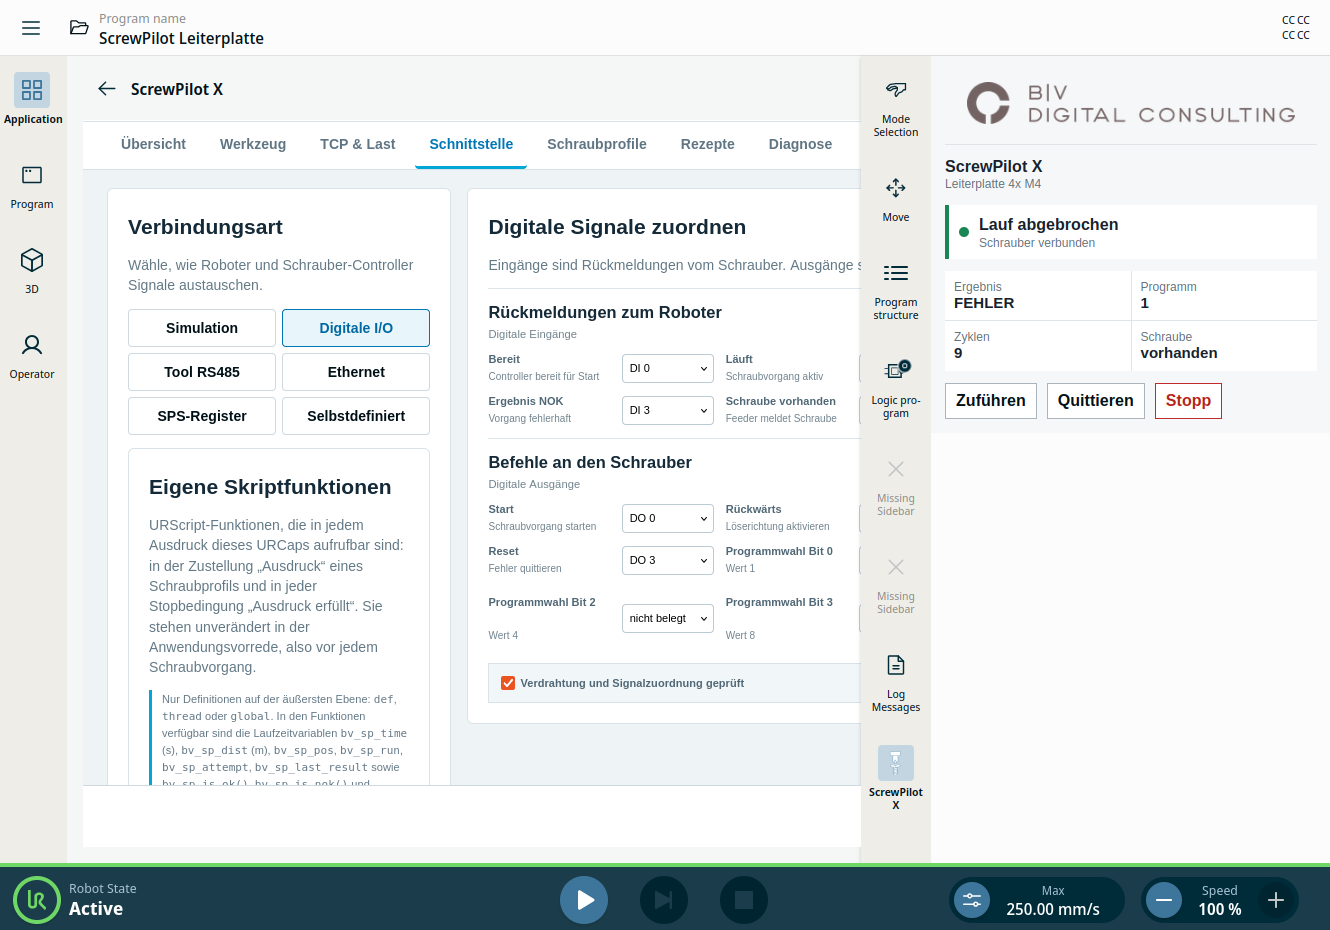Select Simulation connection type
1330x930 pixels.
202,328
